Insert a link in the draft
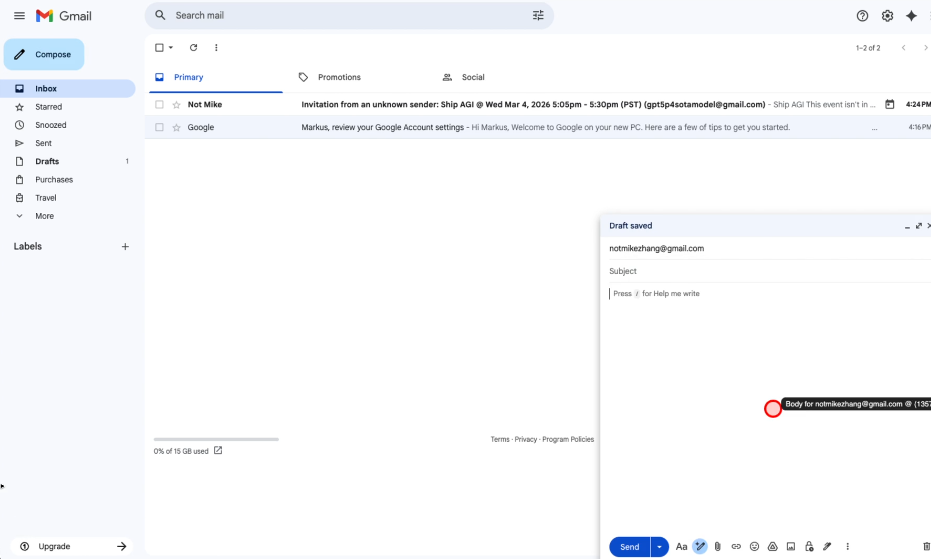The image size is (931, 559). point(736,547)
